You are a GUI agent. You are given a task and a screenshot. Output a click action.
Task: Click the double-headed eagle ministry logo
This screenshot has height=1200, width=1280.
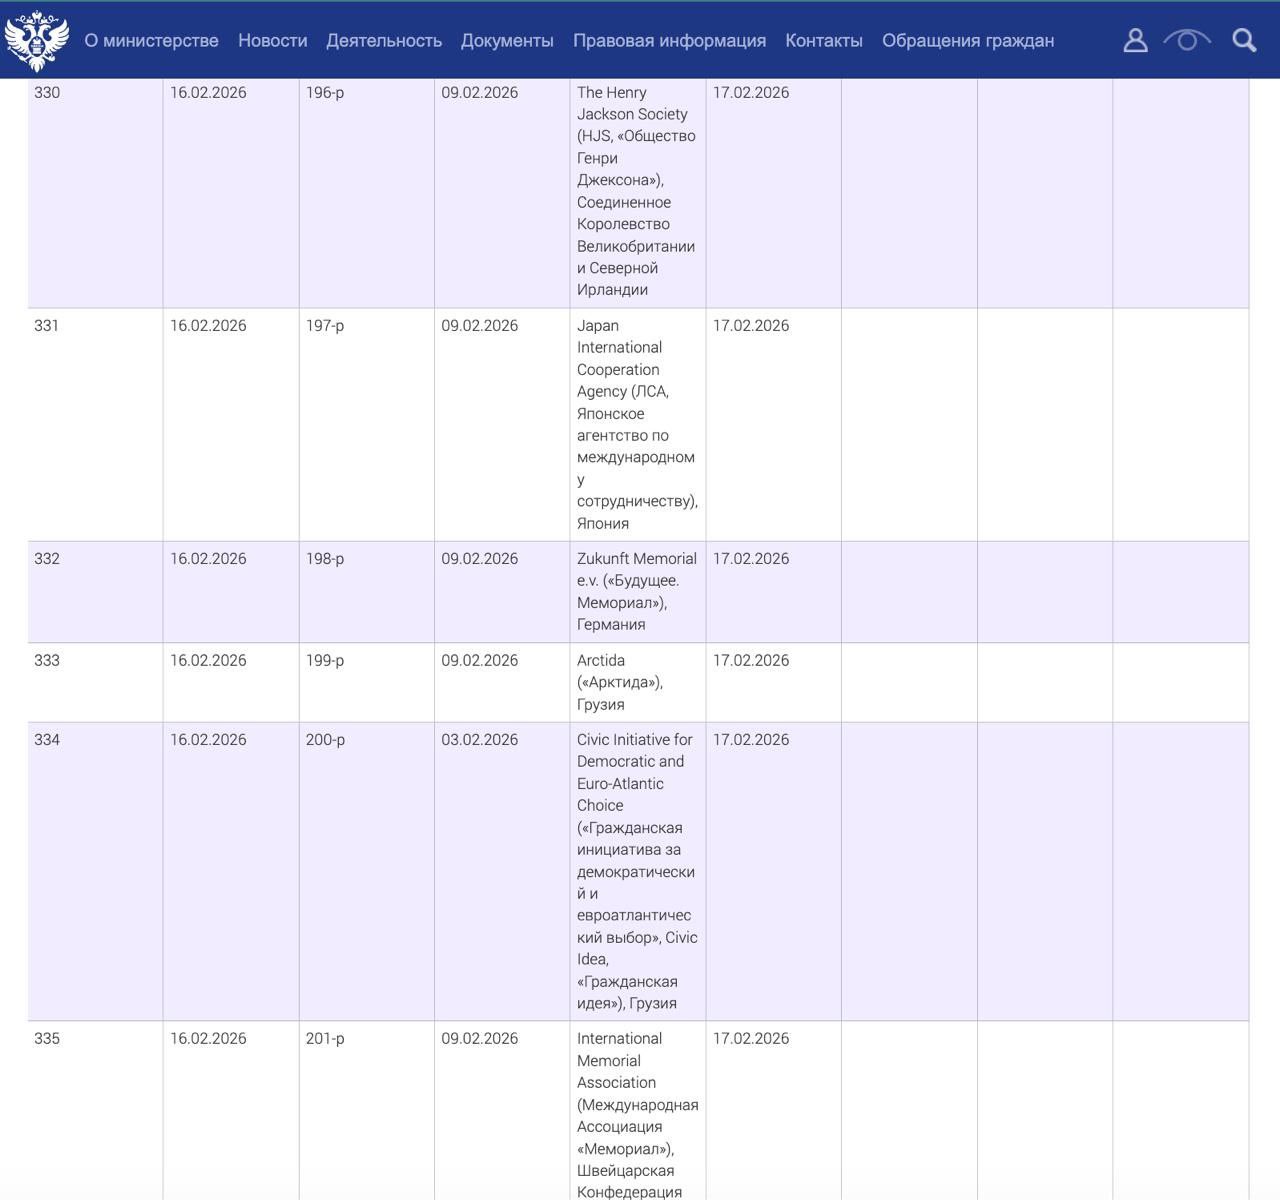37,41
